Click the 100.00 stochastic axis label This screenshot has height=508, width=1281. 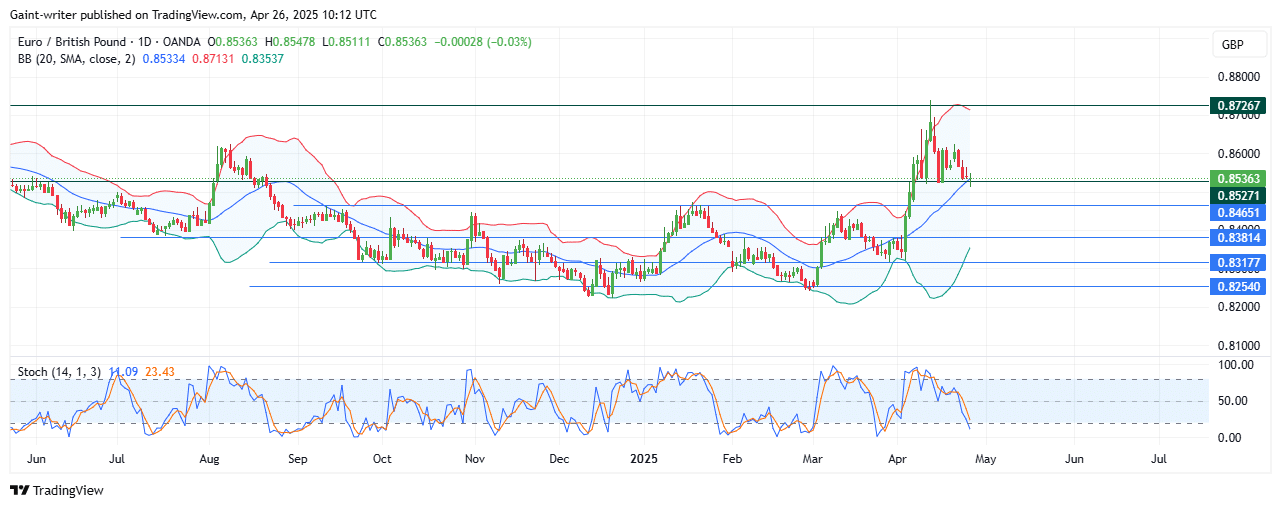[1236, 365]
